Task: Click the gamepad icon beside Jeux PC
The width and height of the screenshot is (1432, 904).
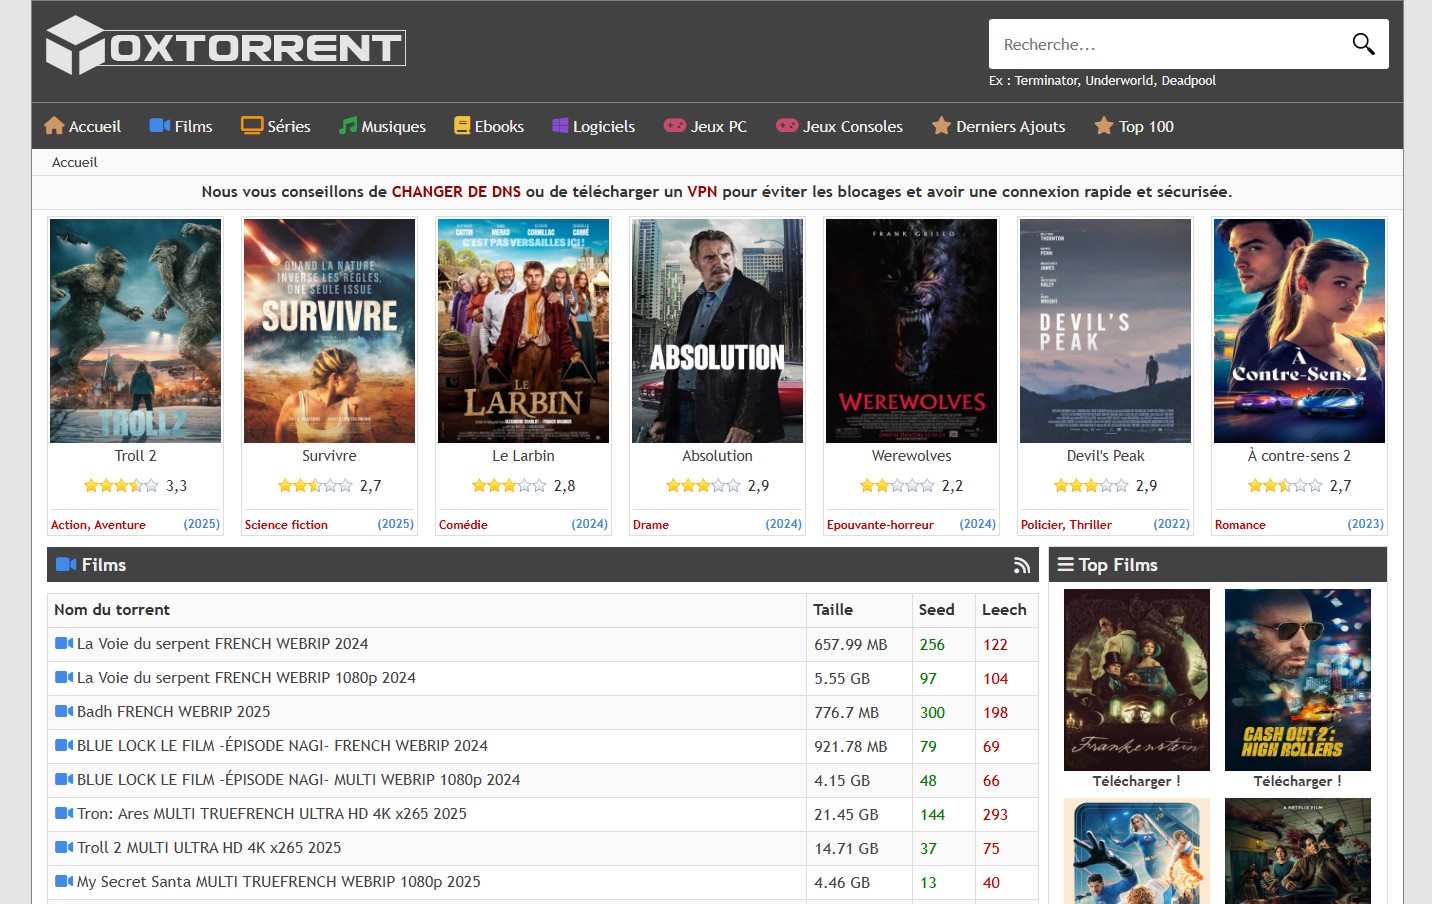Action: (675, 126)
